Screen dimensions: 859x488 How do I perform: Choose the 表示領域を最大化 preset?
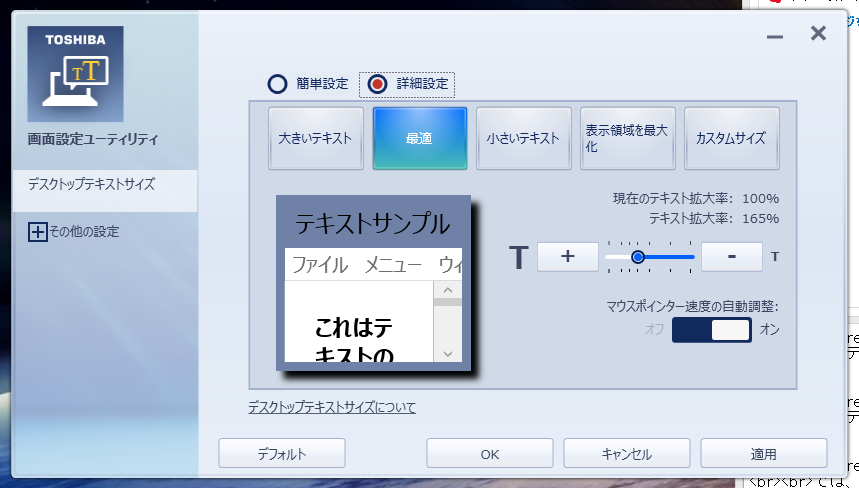628,138
